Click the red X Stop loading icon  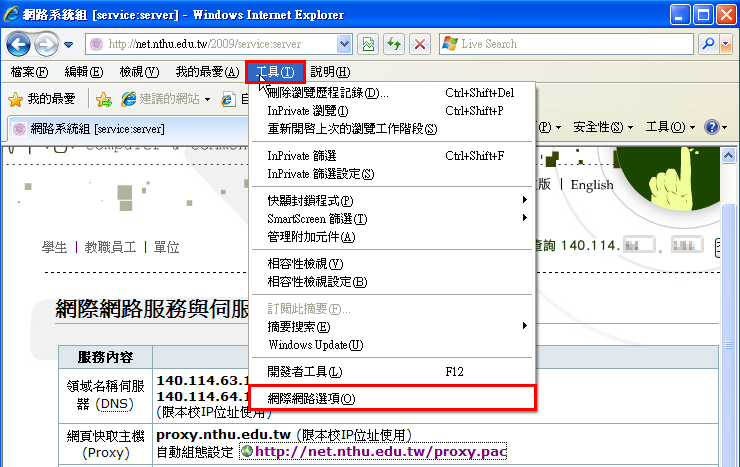420,44
